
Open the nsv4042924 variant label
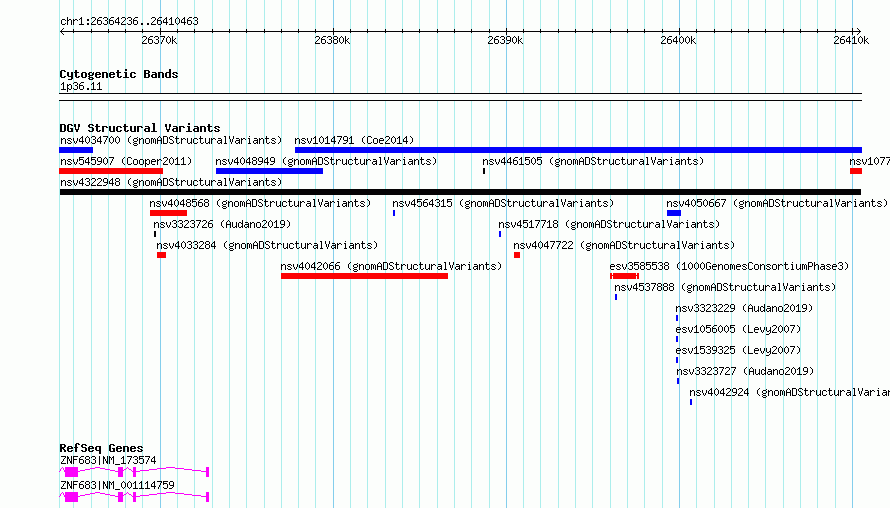[790, 392]
